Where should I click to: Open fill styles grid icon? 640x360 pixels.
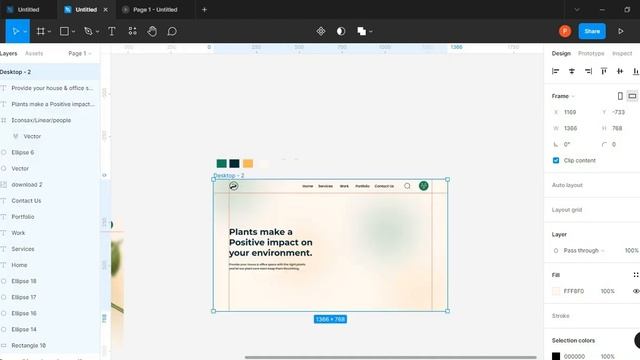coord(636,275)
